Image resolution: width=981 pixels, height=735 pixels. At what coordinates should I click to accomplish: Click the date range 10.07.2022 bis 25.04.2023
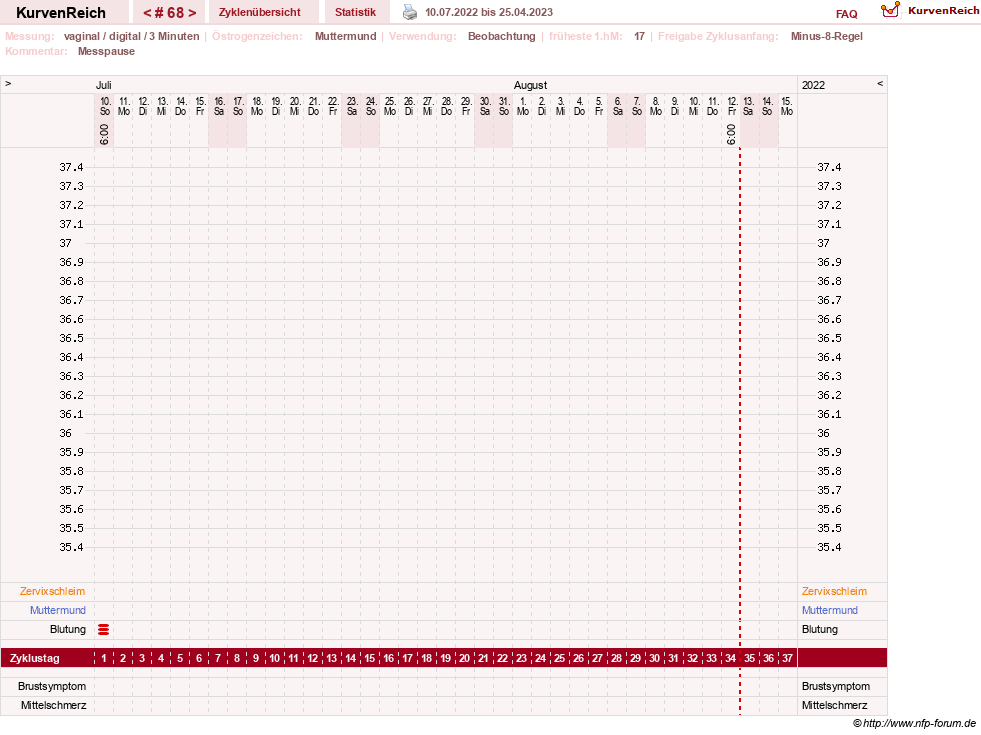pos(489,12)
